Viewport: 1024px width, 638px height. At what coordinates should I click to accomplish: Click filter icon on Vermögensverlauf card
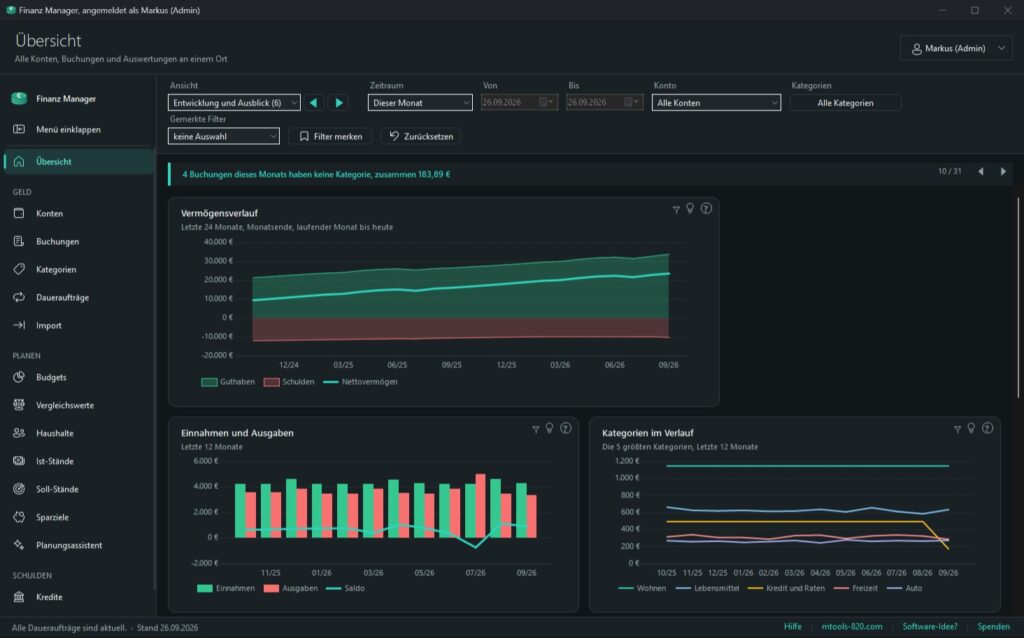click(x=676, y=209)
